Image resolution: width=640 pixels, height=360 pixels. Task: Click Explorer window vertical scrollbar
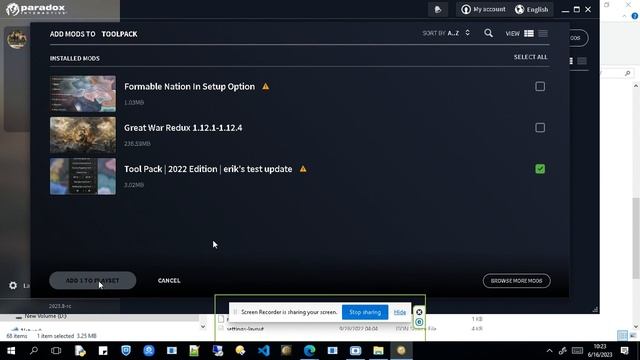point(636,238)
